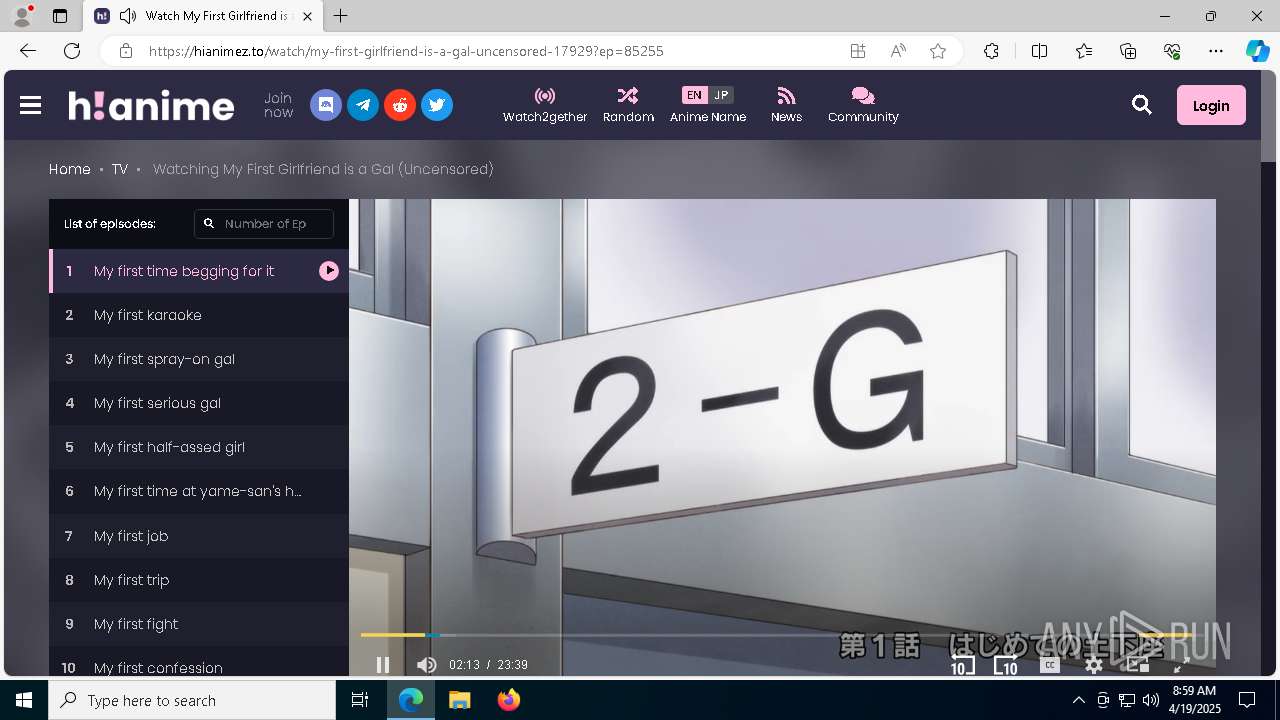Select episode 5 My first half-assed girl
This screenshot has height=720, width=1280.
pos(199,447)
